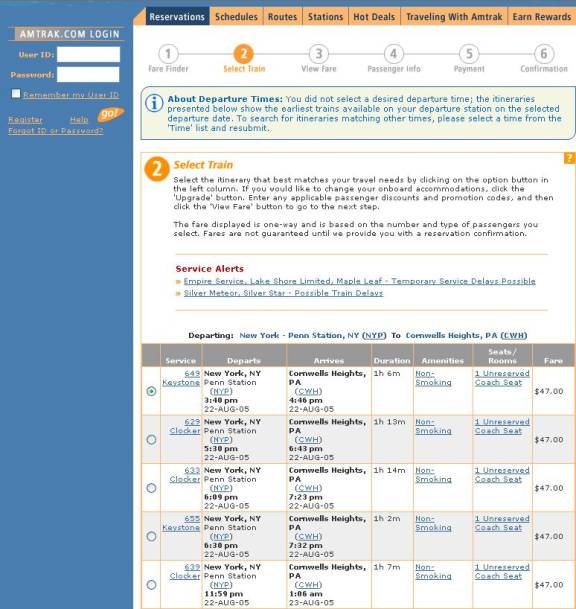The height and width of the screenshot is (609, 576).
Task: Click the Register link
Action: click(x=26, y=120)
